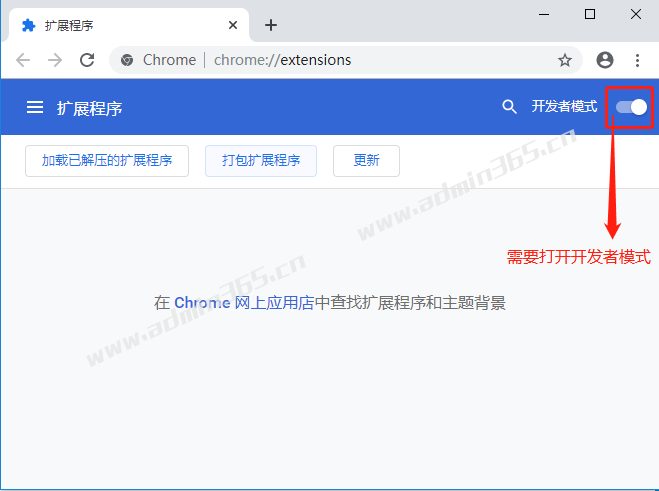The image size is (659, 491).
Task: Minimize the Chrome window
Action: [x=544, y=14]
